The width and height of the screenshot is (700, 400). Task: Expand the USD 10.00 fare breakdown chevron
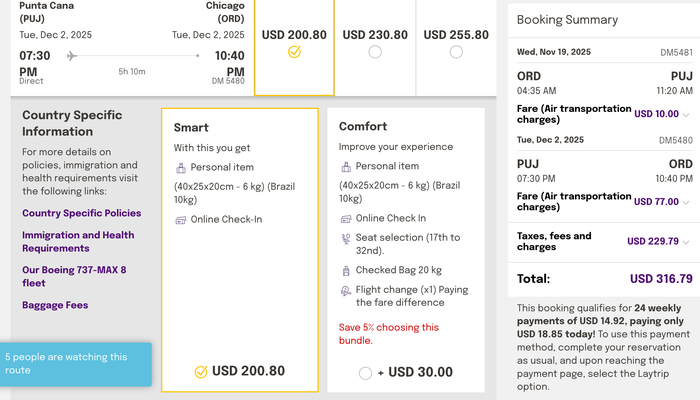686,114
